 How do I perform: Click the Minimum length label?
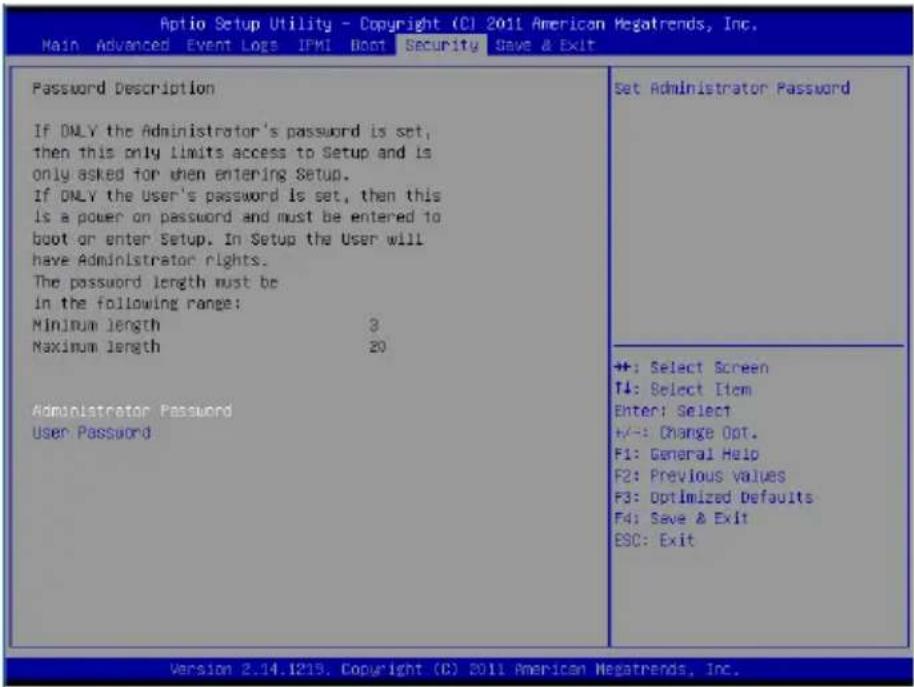[96, 325]
